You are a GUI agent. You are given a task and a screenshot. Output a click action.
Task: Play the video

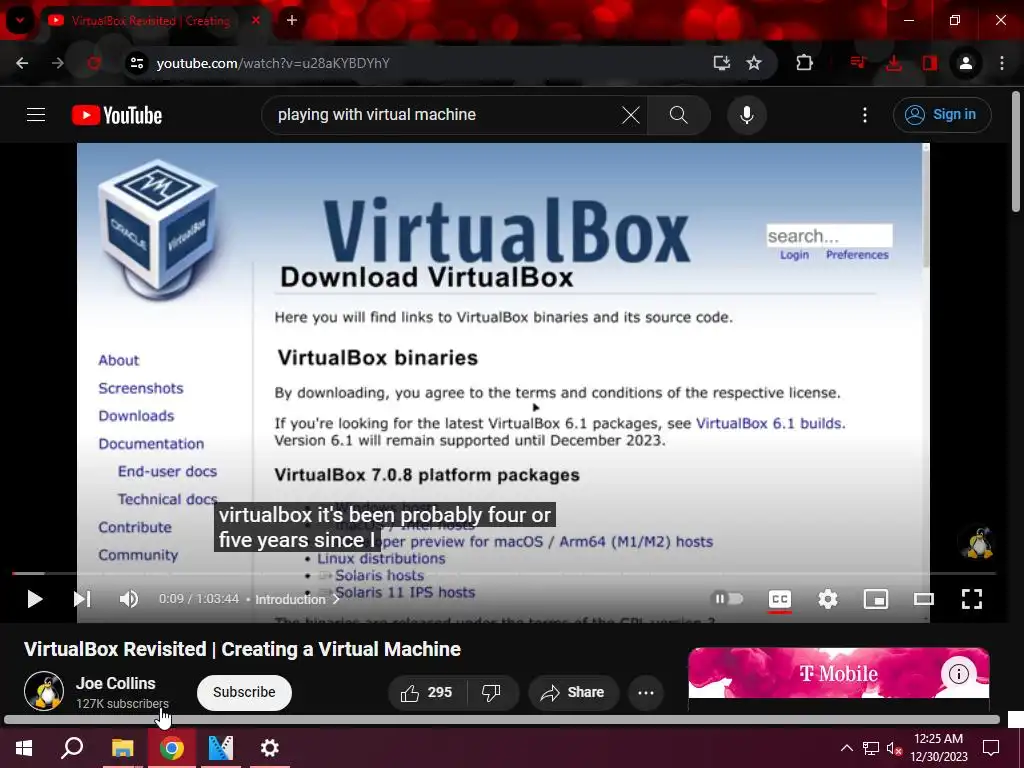pyautogui.click(x=35, y=599)
